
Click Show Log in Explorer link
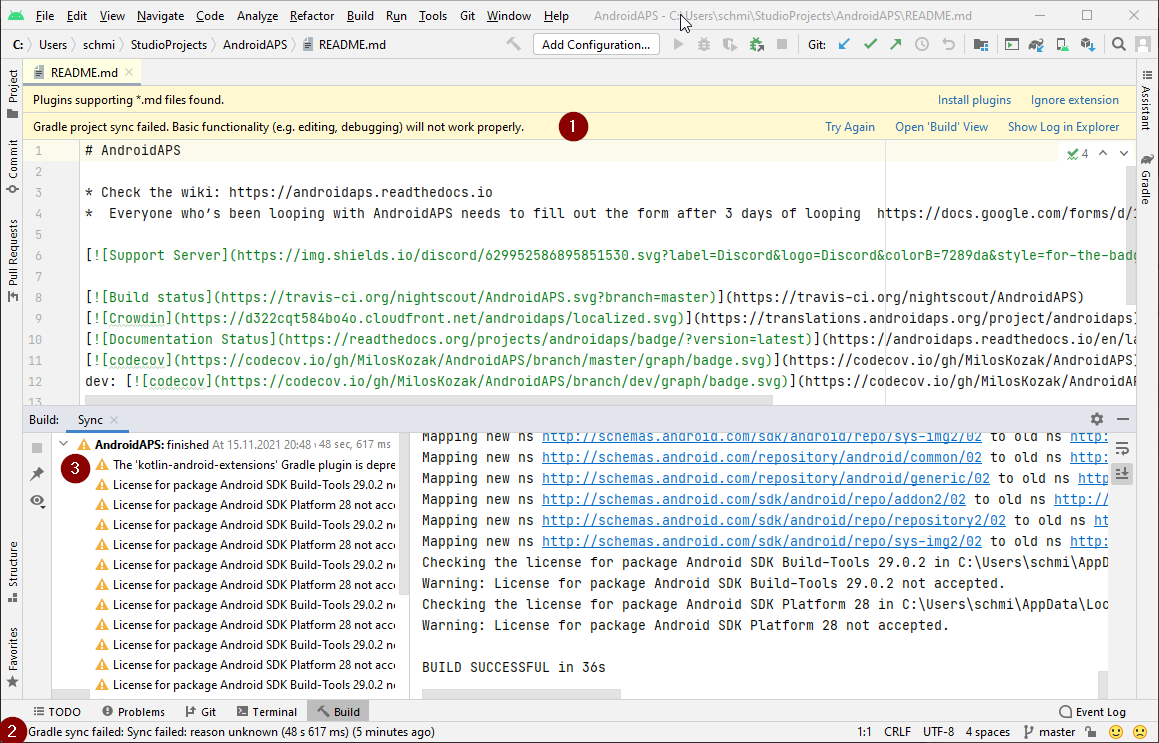click(x=1063, y=127)
